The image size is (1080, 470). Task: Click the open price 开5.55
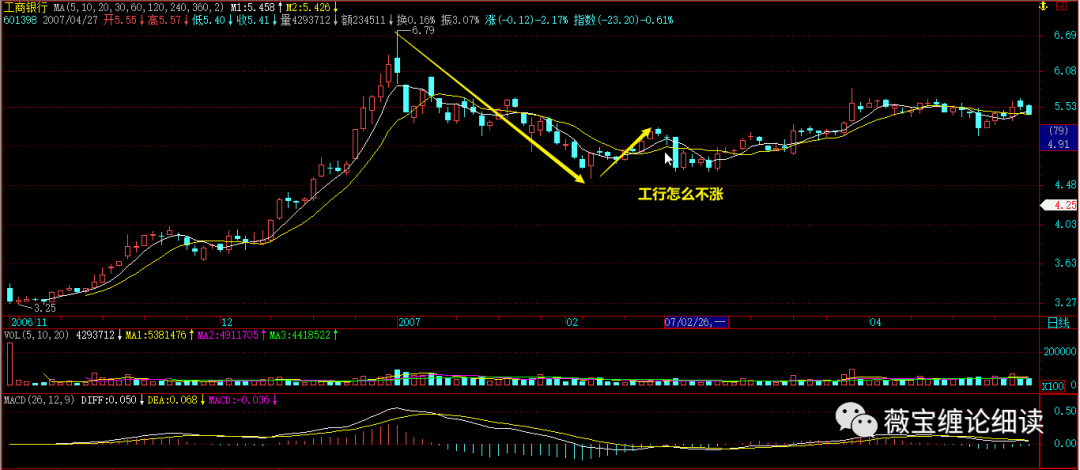point(118,21)
